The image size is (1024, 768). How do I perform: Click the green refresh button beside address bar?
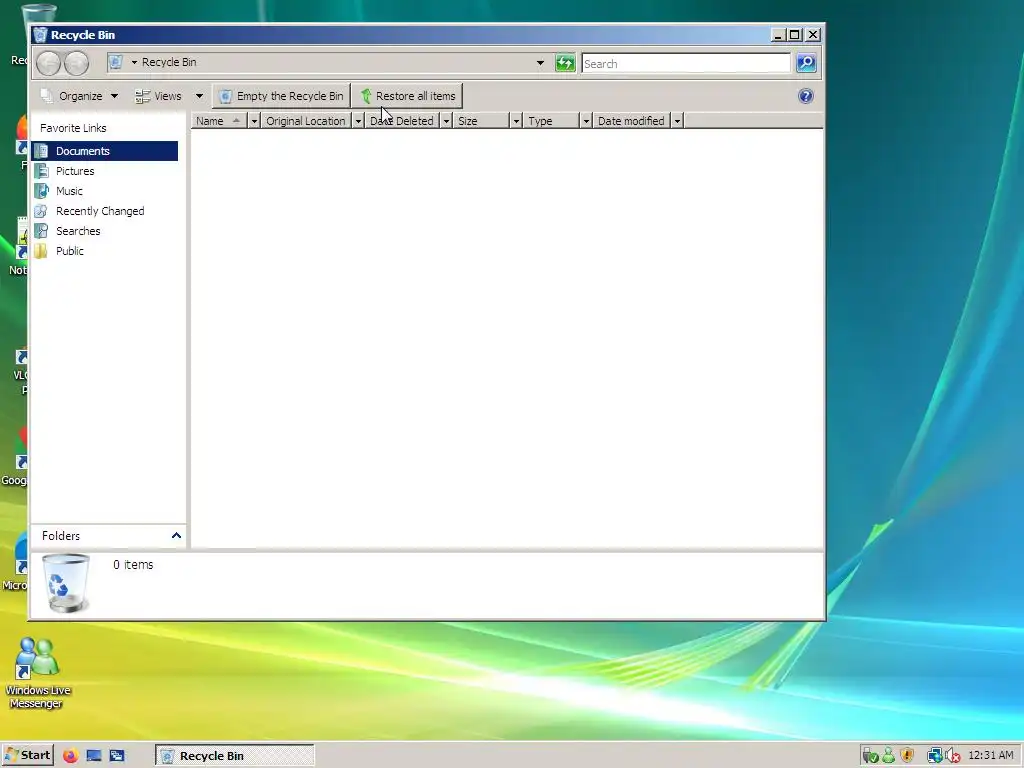click(565, 63)
